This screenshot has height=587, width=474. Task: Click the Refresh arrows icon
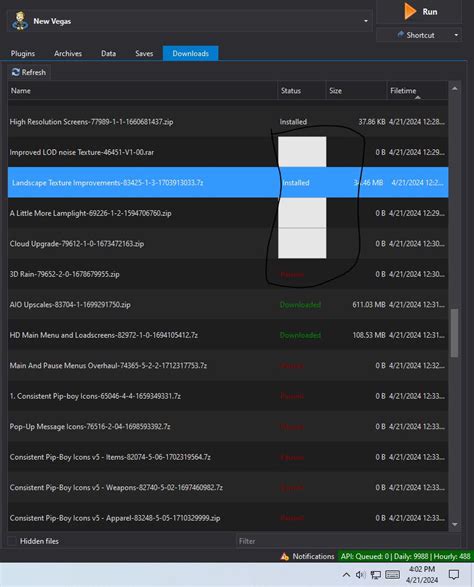[x=15, y=72]
